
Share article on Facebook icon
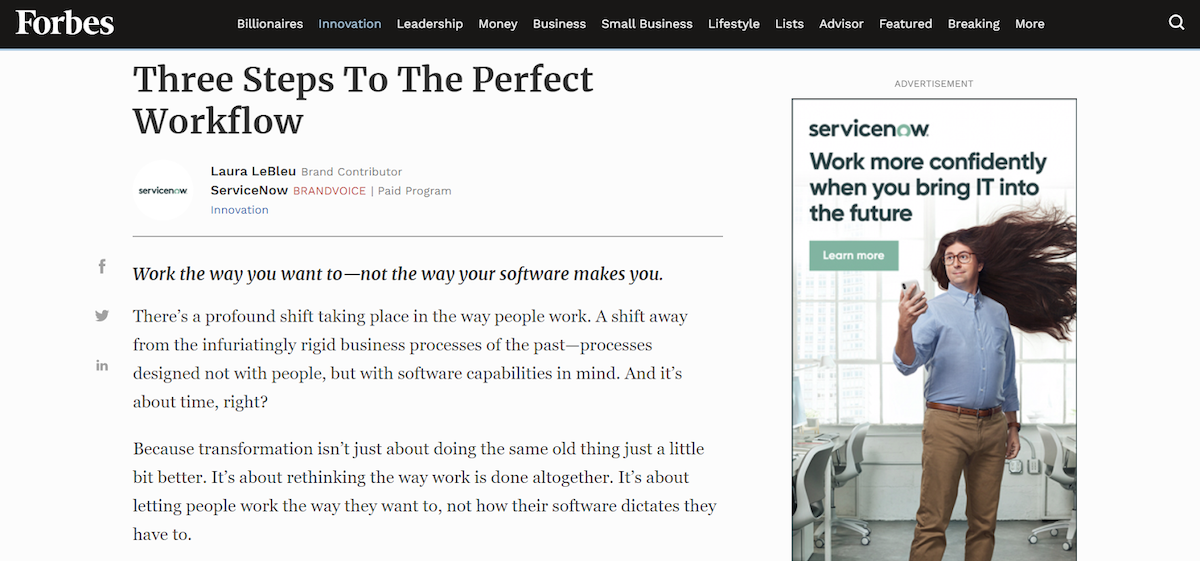click(x=102, y=266)
